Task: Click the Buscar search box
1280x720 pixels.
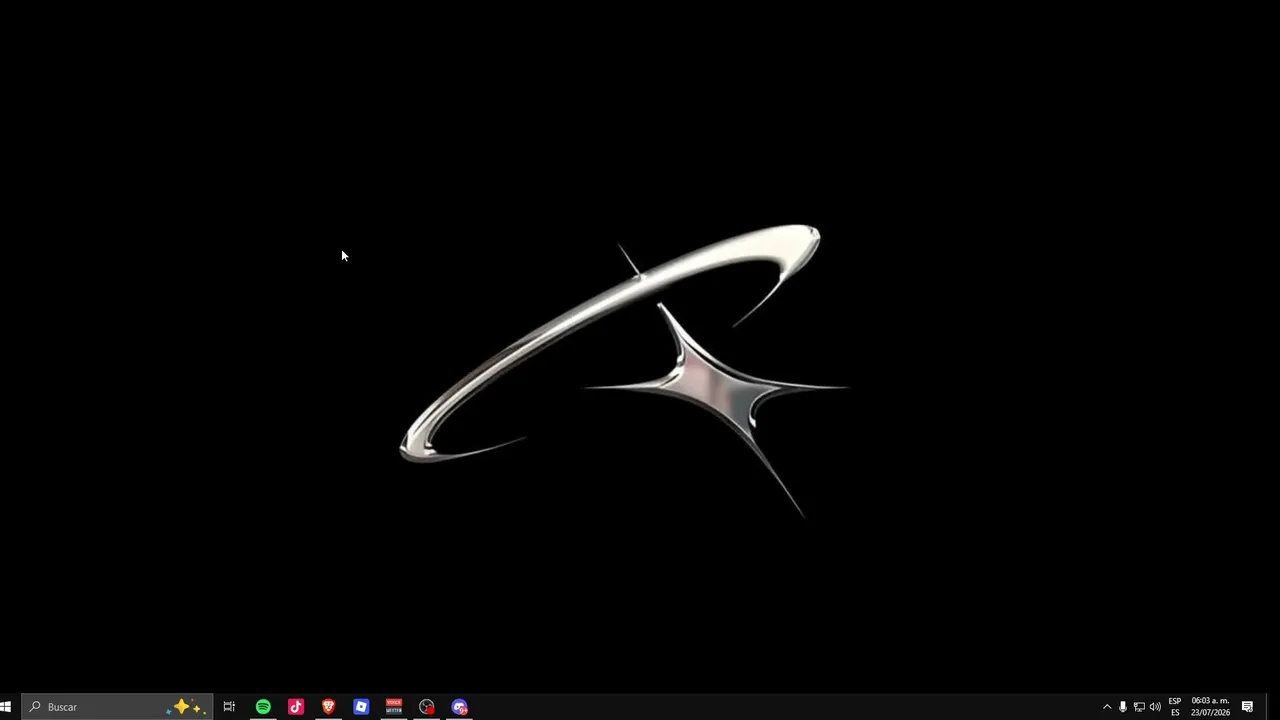Action: tap(117, 707)
